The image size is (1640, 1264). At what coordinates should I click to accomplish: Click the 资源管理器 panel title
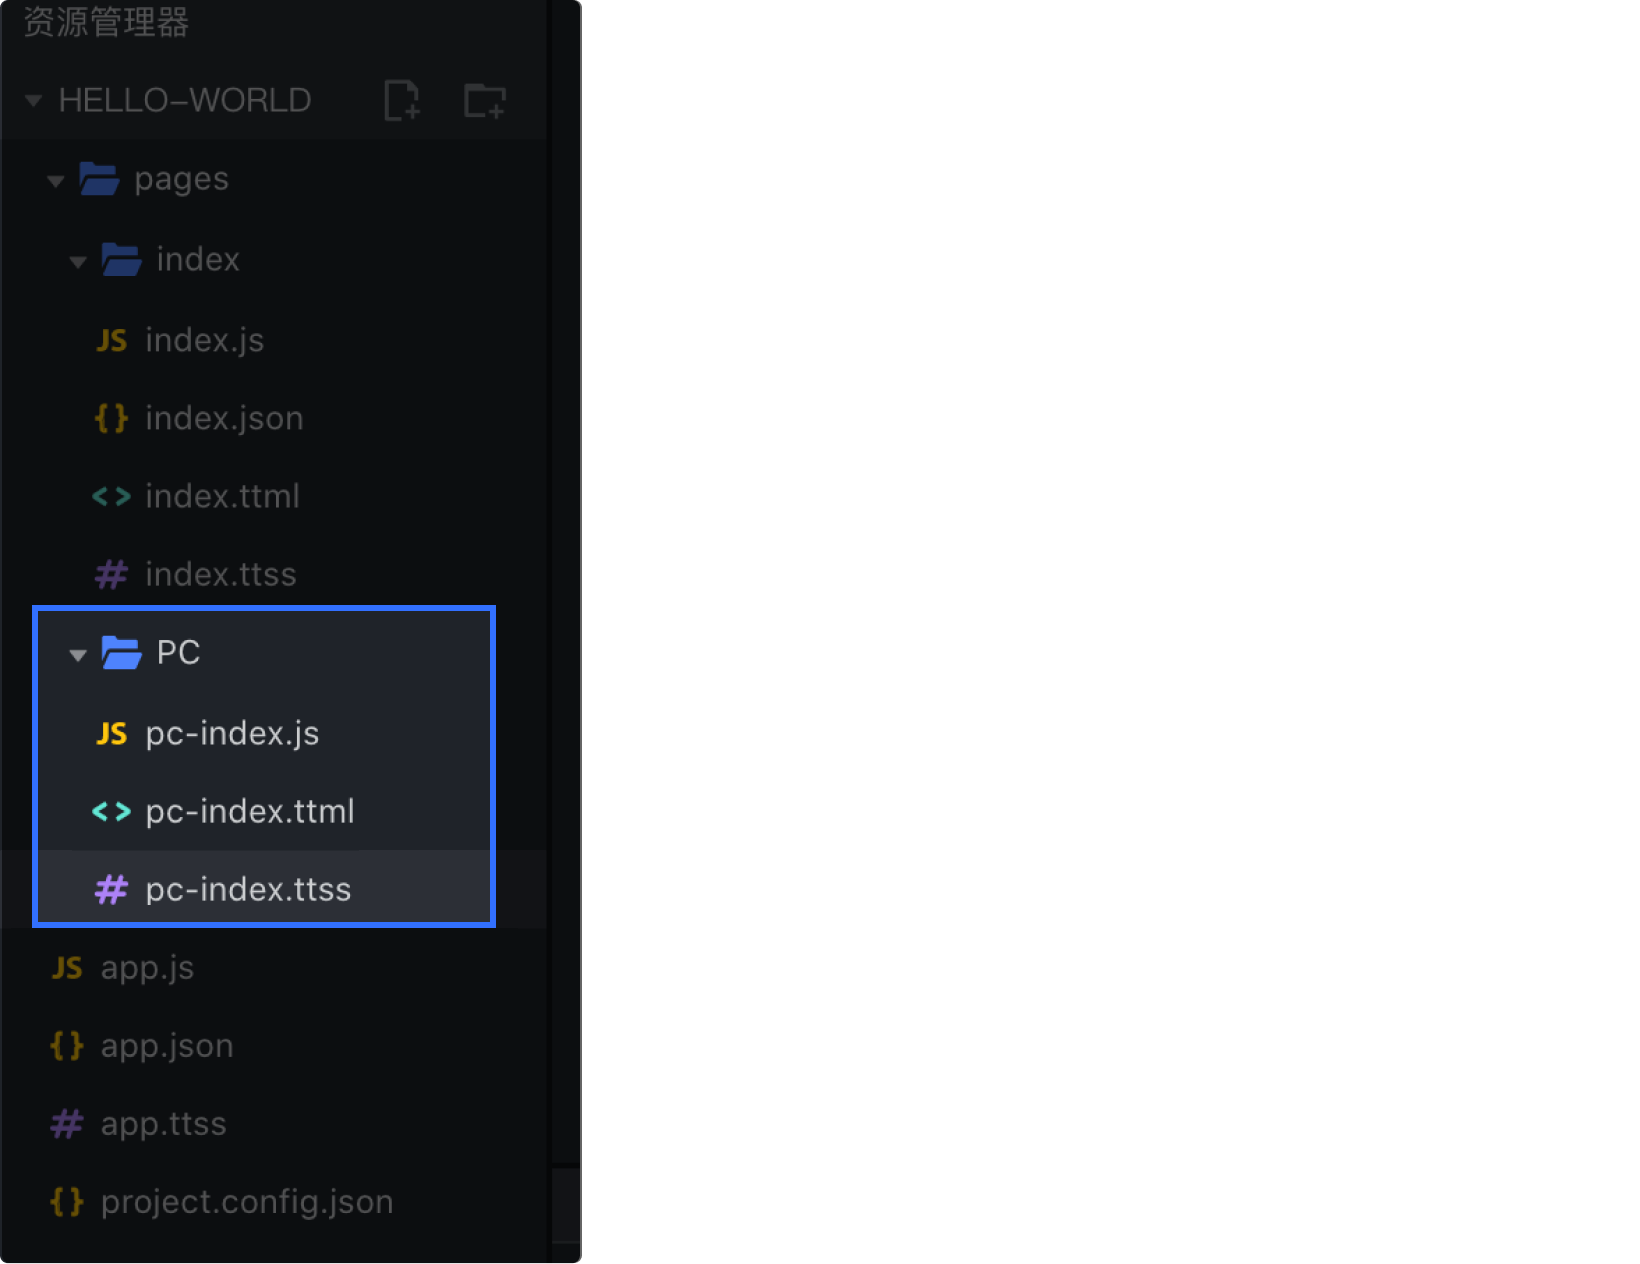click(106, 22)
